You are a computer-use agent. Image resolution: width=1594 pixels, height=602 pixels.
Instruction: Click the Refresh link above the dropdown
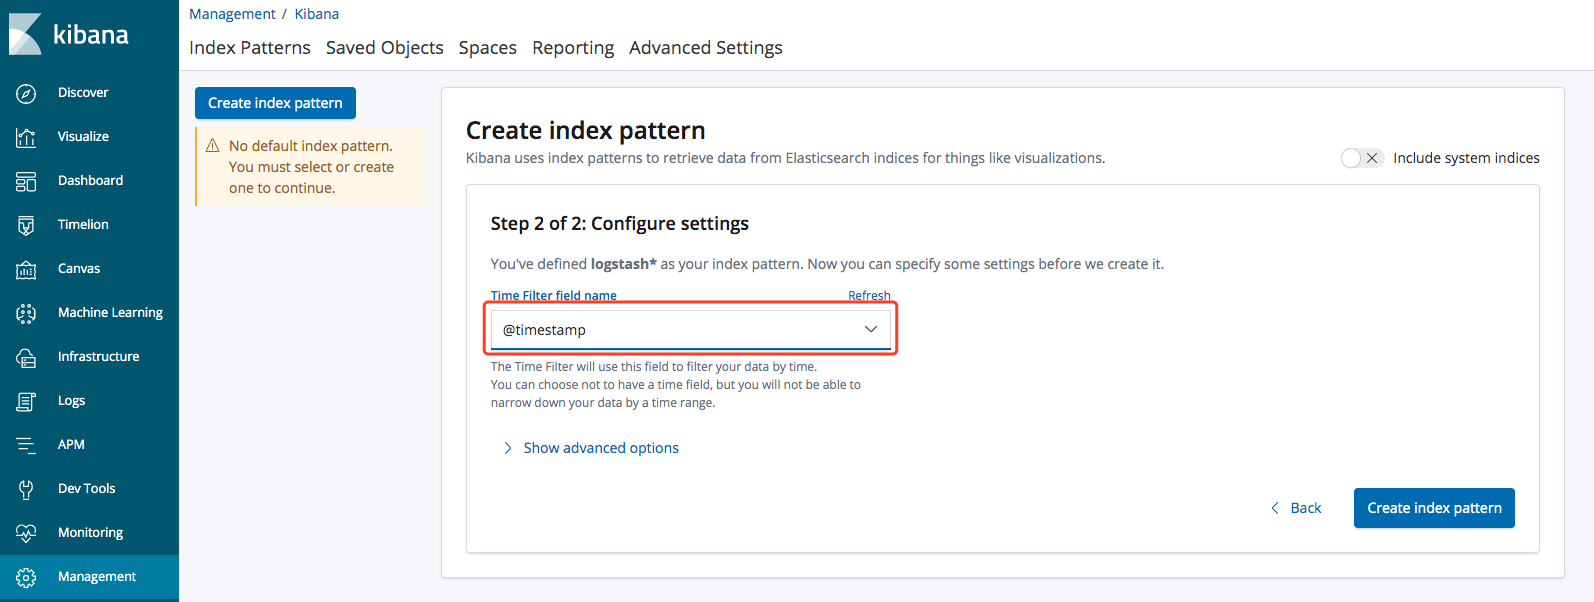point(869,296)
